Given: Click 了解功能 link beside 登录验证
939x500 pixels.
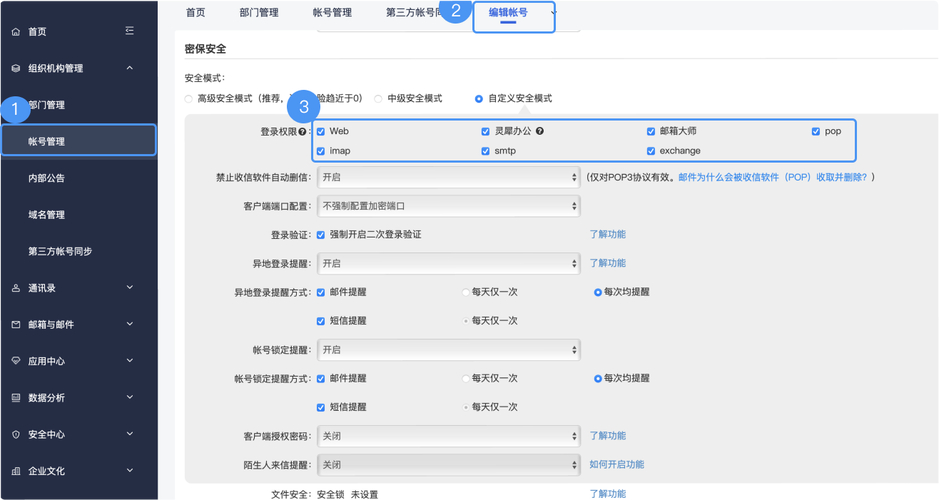Looking at the screenshot, I should [x=607, y=235].
